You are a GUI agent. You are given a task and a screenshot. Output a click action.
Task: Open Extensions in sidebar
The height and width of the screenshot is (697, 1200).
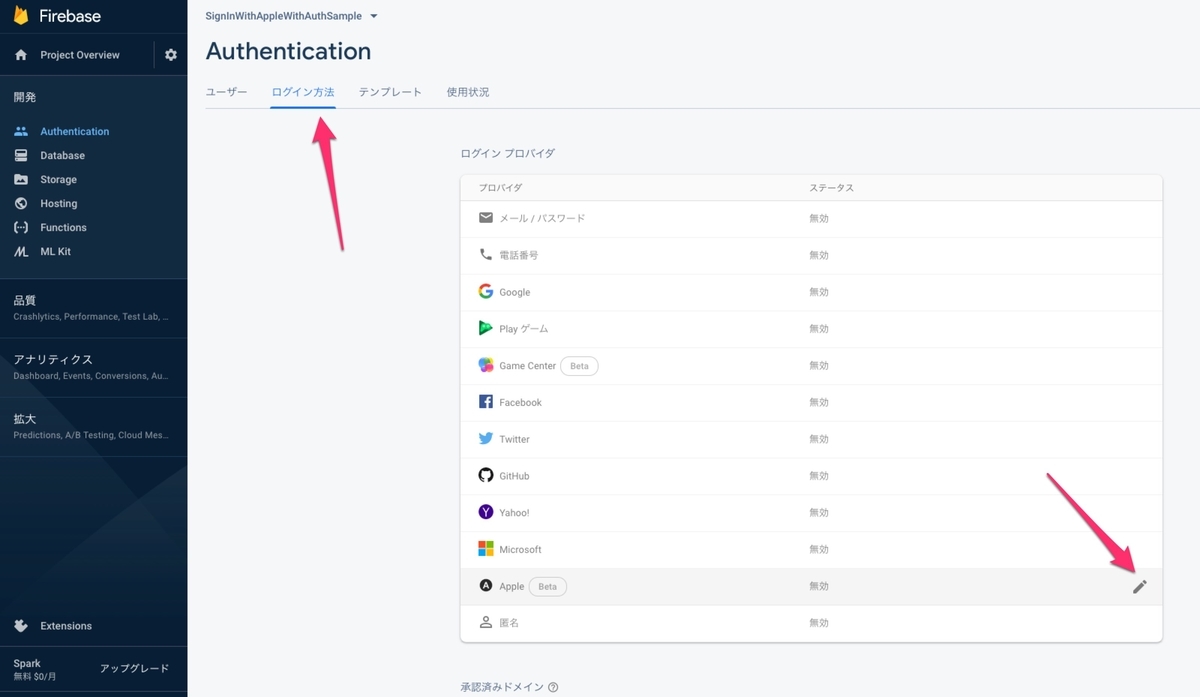point(66,626)
